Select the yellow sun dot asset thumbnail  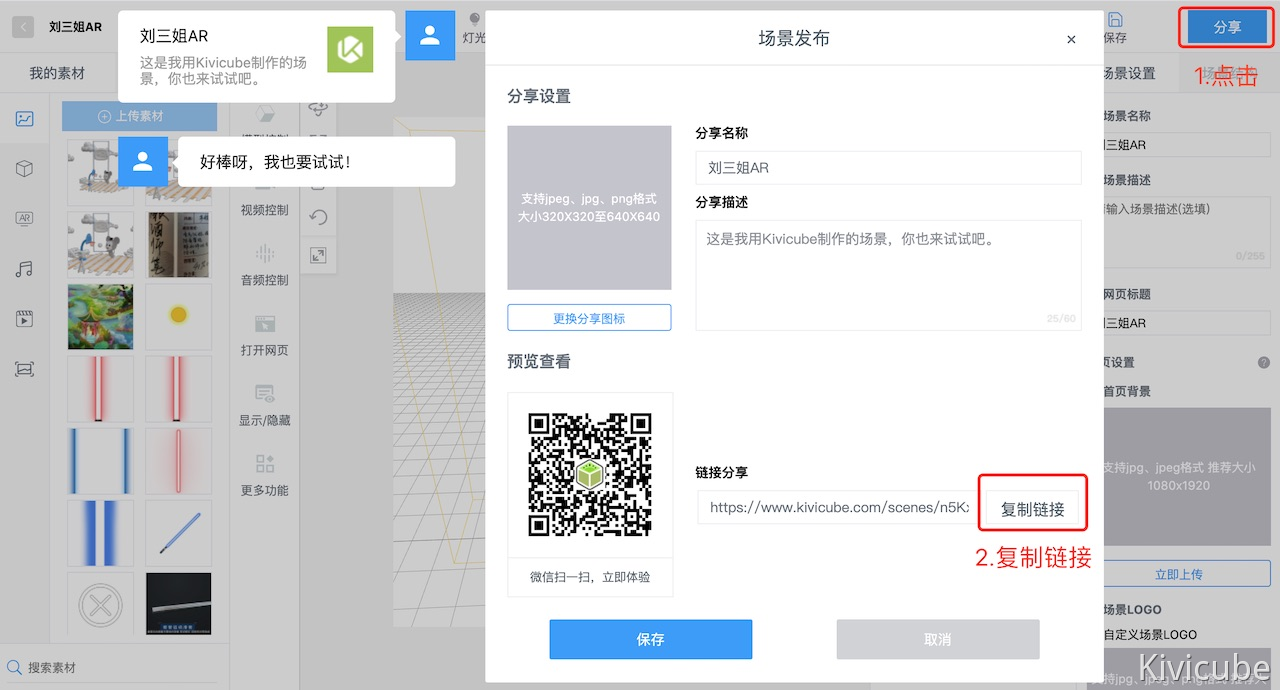pyautogui.click(x=178, y=316)
